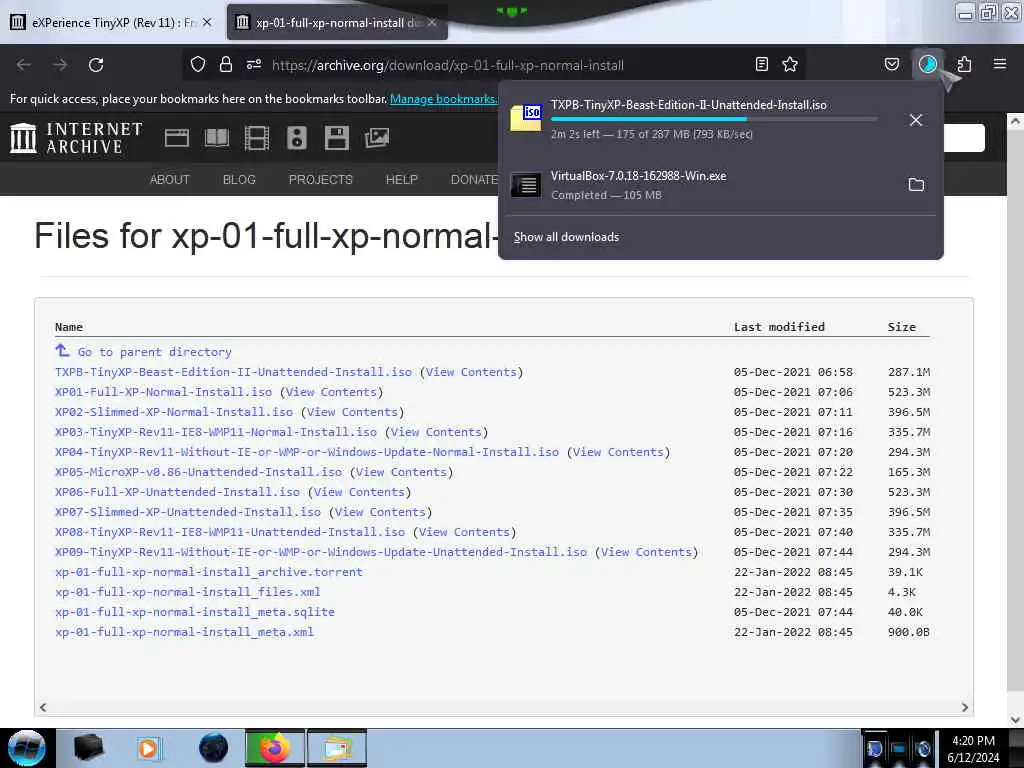Viewport: 1024px width, 768px height.
Task: Open the Internet Archive Web section icon
Action: (176, 138)
